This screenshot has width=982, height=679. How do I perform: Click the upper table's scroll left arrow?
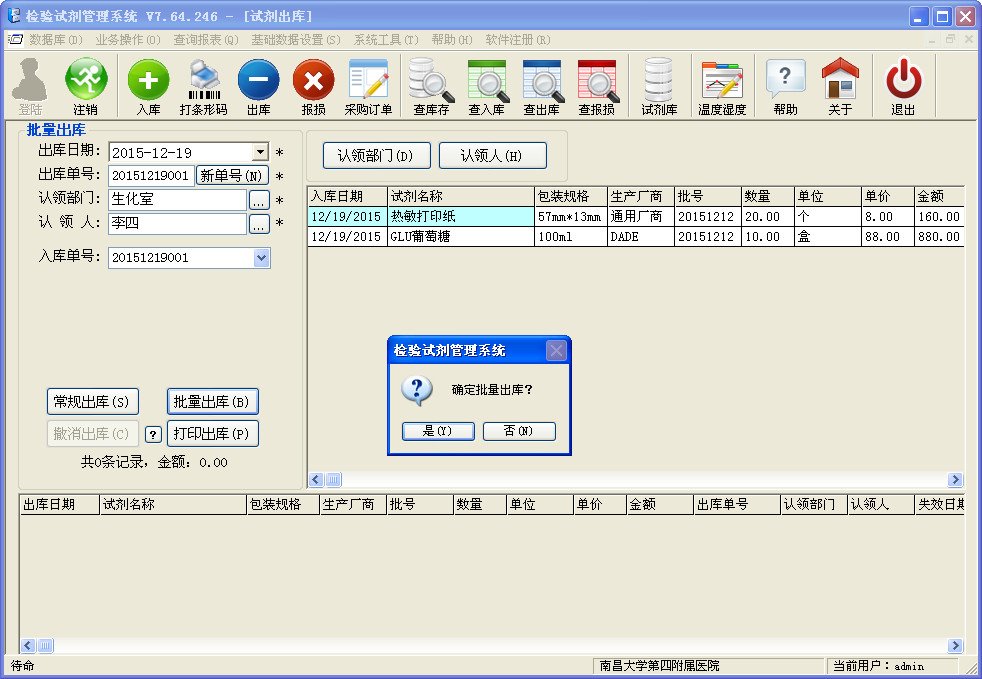click(316, 480)
